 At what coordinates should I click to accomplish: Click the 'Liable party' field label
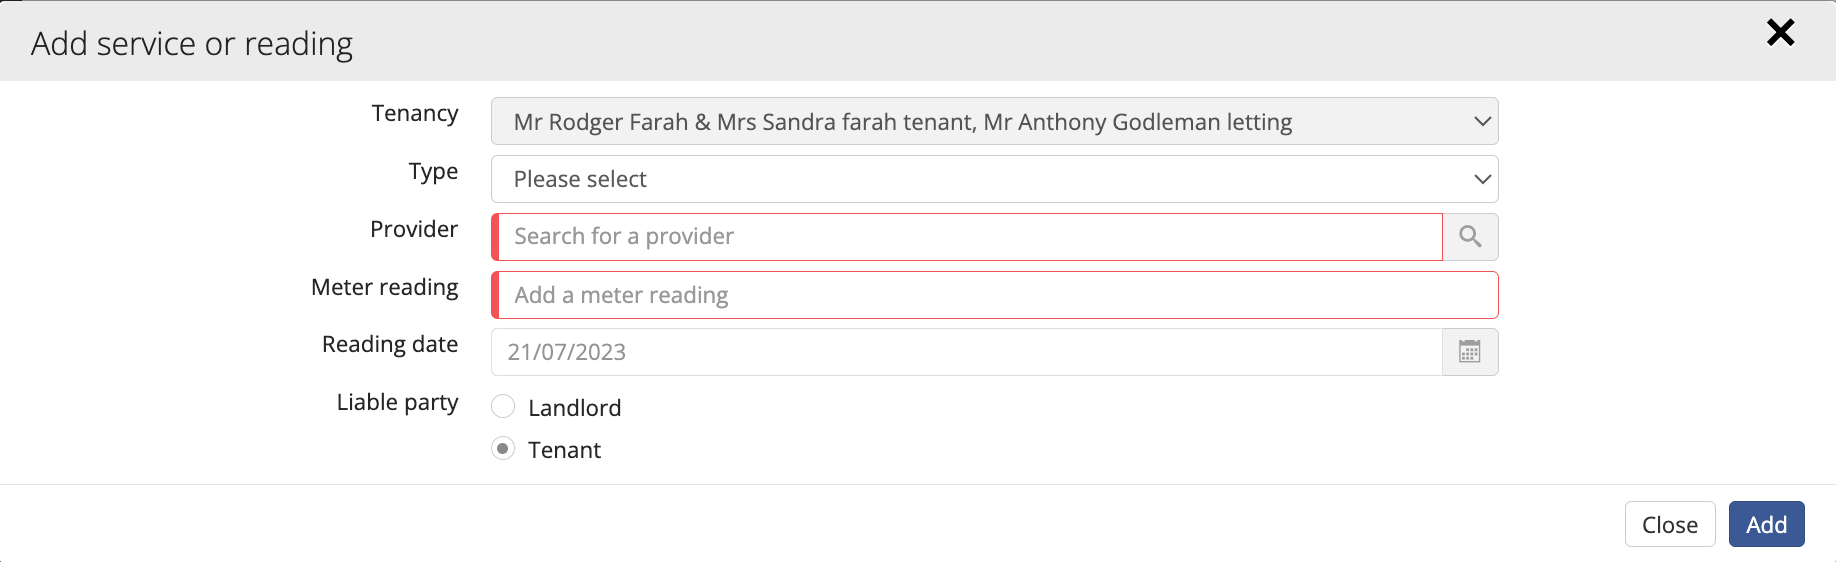click(398, 403)
